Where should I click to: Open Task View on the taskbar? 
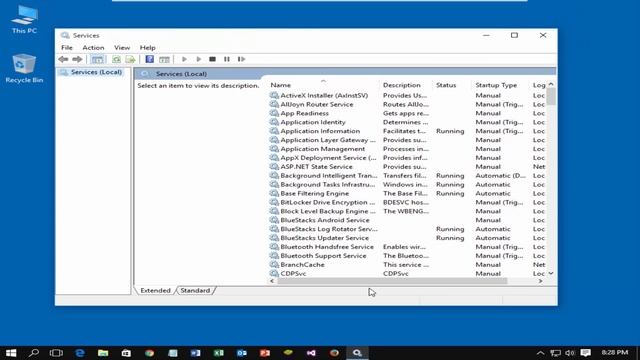56,353
